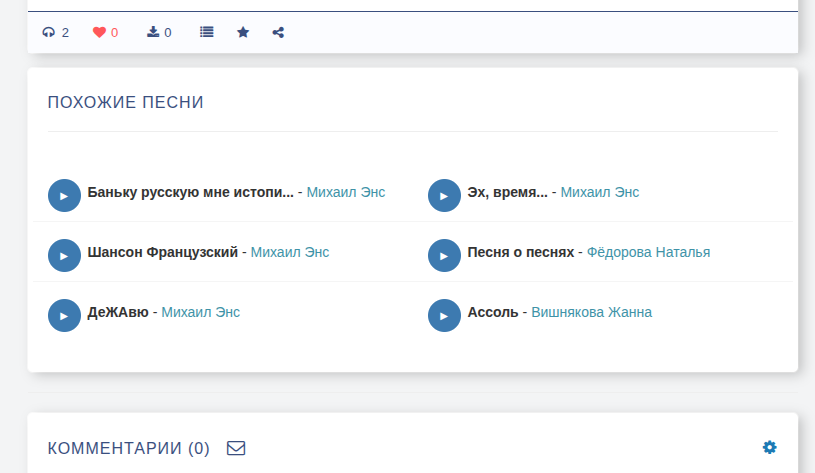Screen dimensions: 815x473
Task: Click the headphones listen count icon
Action: pyautogui.click(x=49, y=32)
